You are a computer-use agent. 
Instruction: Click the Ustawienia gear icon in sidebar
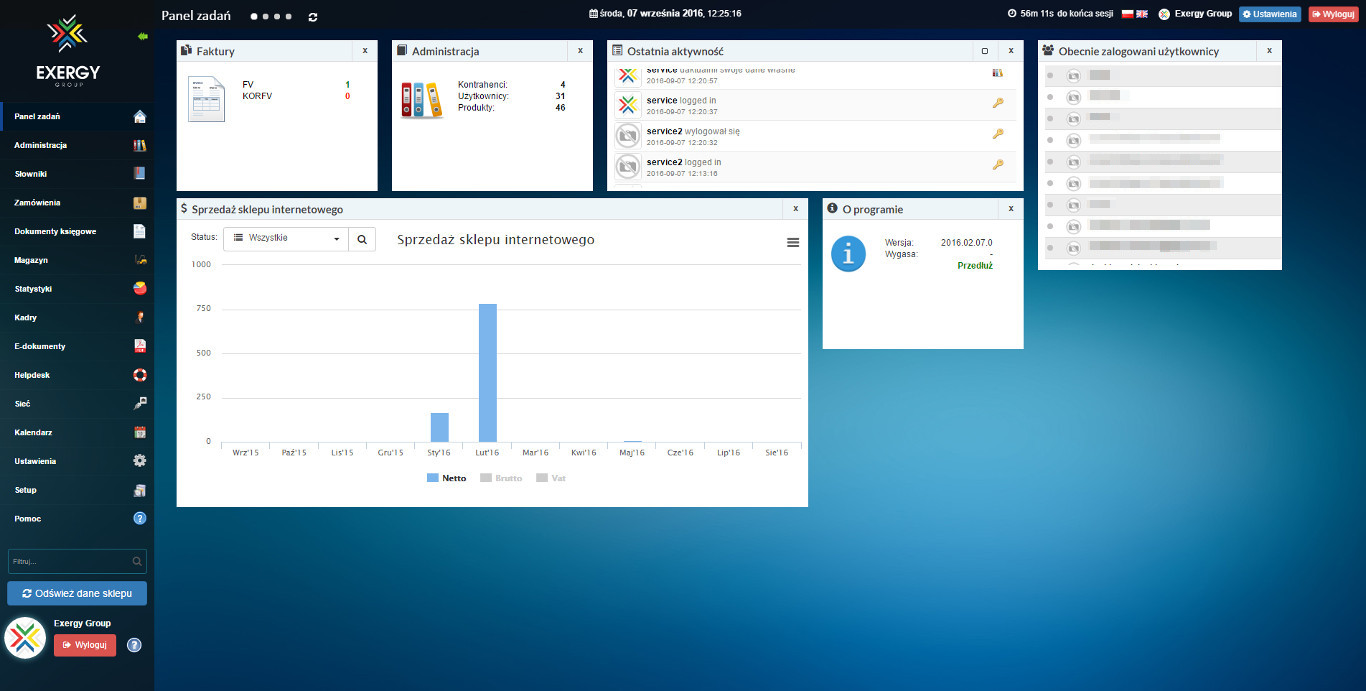point(140,461)
